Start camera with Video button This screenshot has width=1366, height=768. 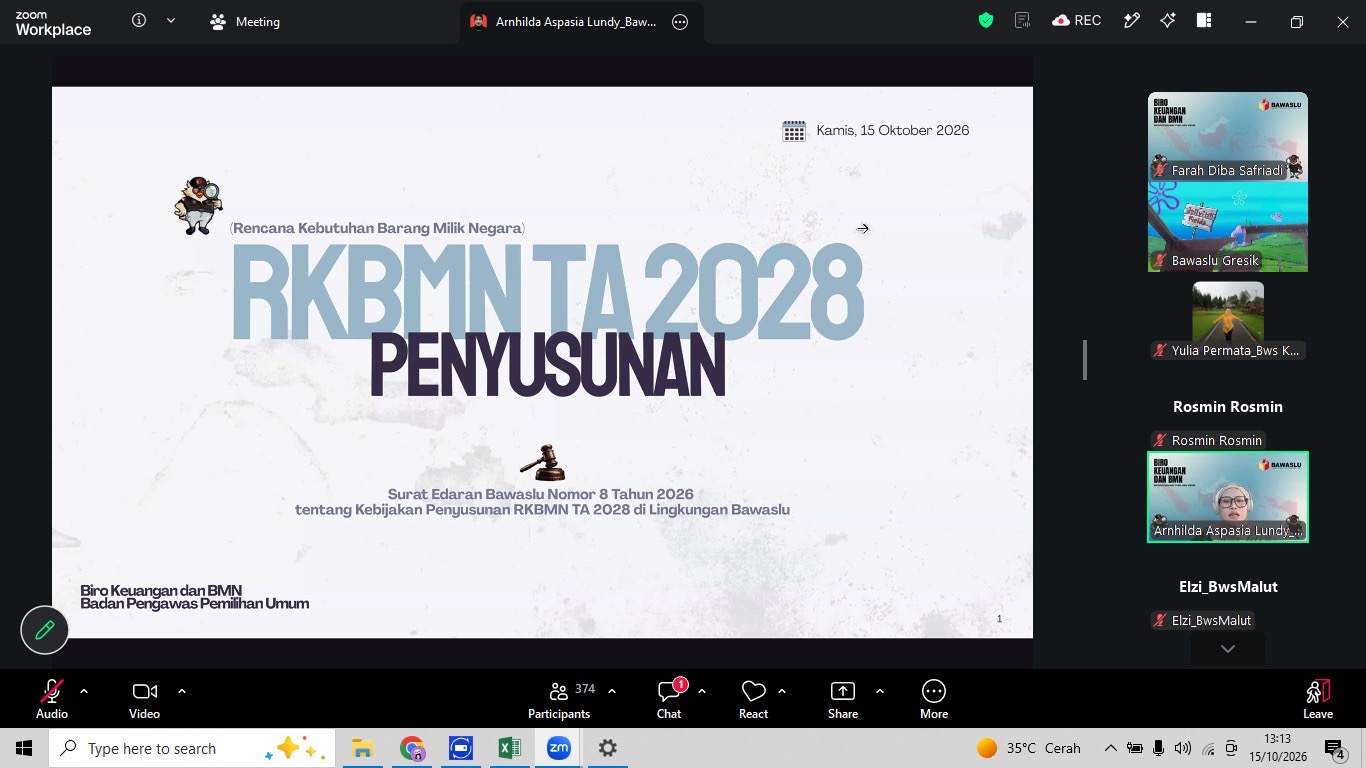click(144, 699)
